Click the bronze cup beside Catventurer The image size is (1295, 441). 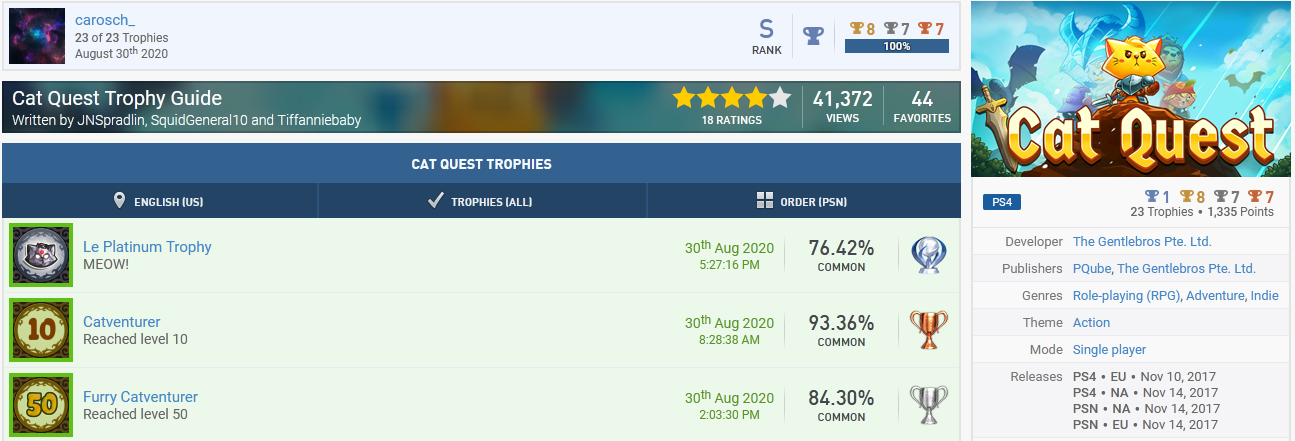click(x=928, y=330)
